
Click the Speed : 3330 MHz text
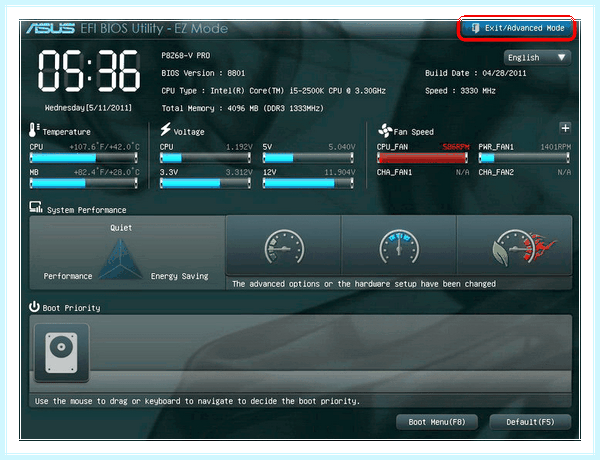[460, 91]
